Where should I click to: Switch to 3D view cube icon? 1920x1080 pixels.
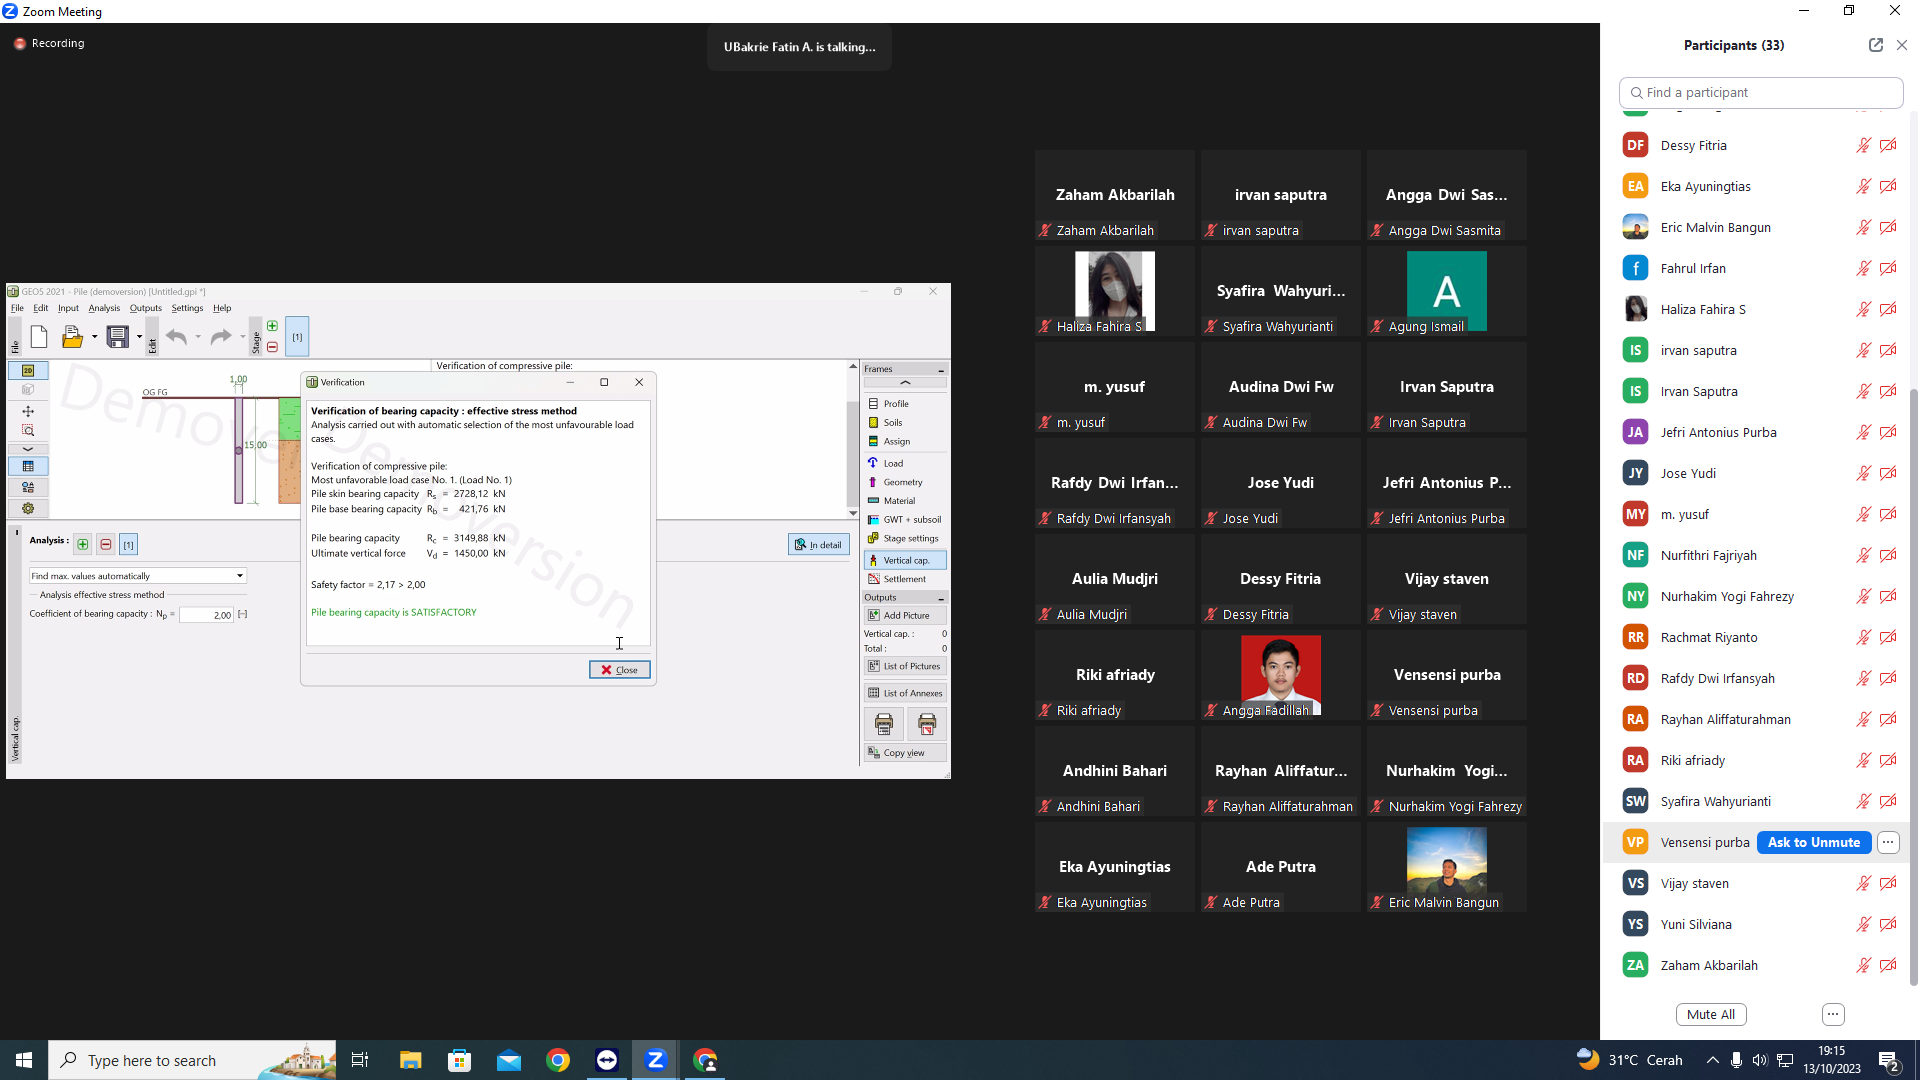(28, 390)
